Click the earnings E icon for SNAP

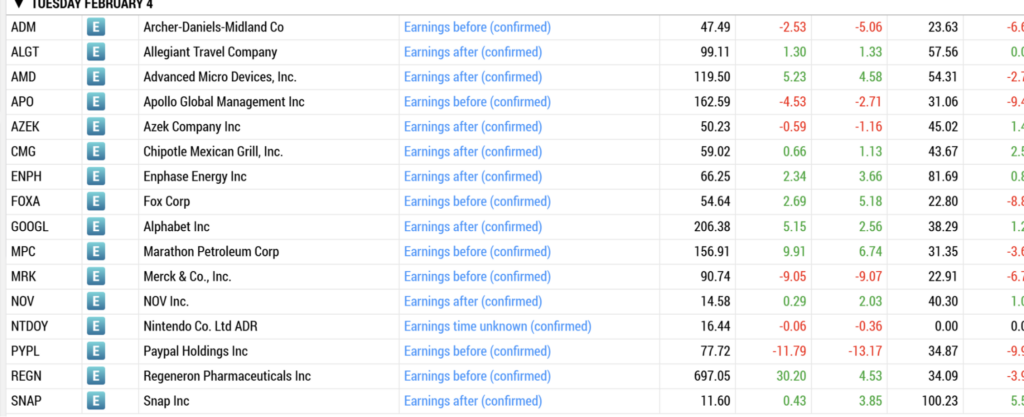tap(96, 401)
